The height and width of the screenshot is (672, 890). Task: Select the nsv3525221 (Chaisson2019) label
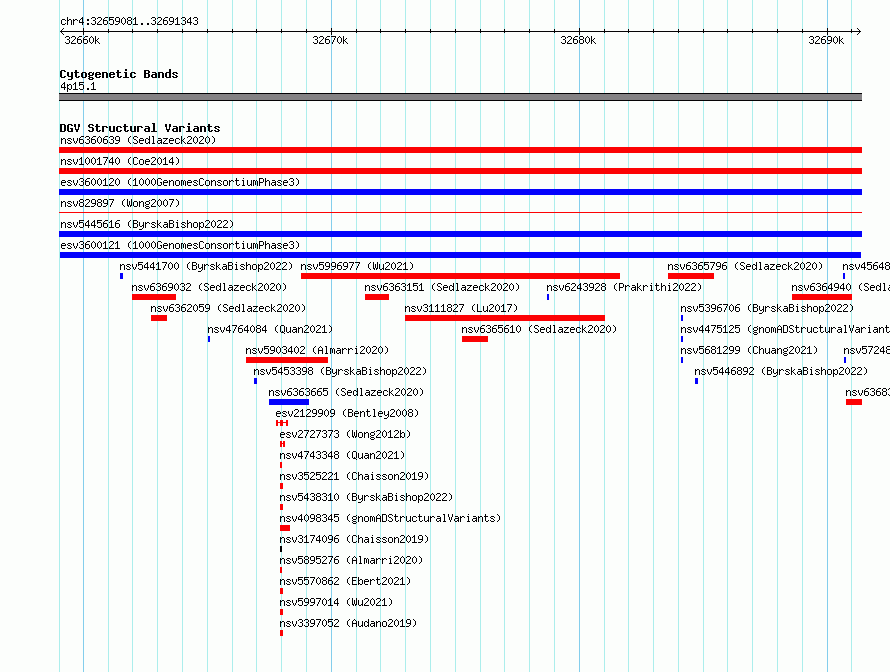(354, 476)
